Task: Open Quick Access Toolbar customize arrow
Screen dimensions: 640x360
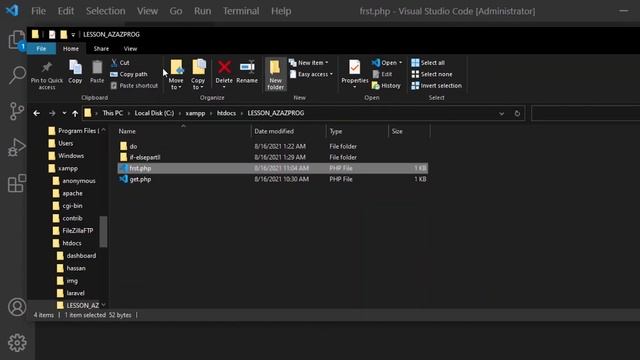Action: coord(73,35)
